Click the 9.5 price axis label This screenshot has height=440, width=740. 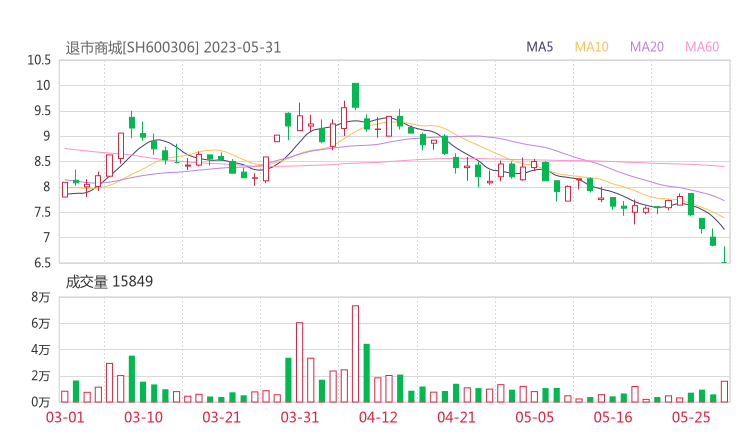[42, 111]
